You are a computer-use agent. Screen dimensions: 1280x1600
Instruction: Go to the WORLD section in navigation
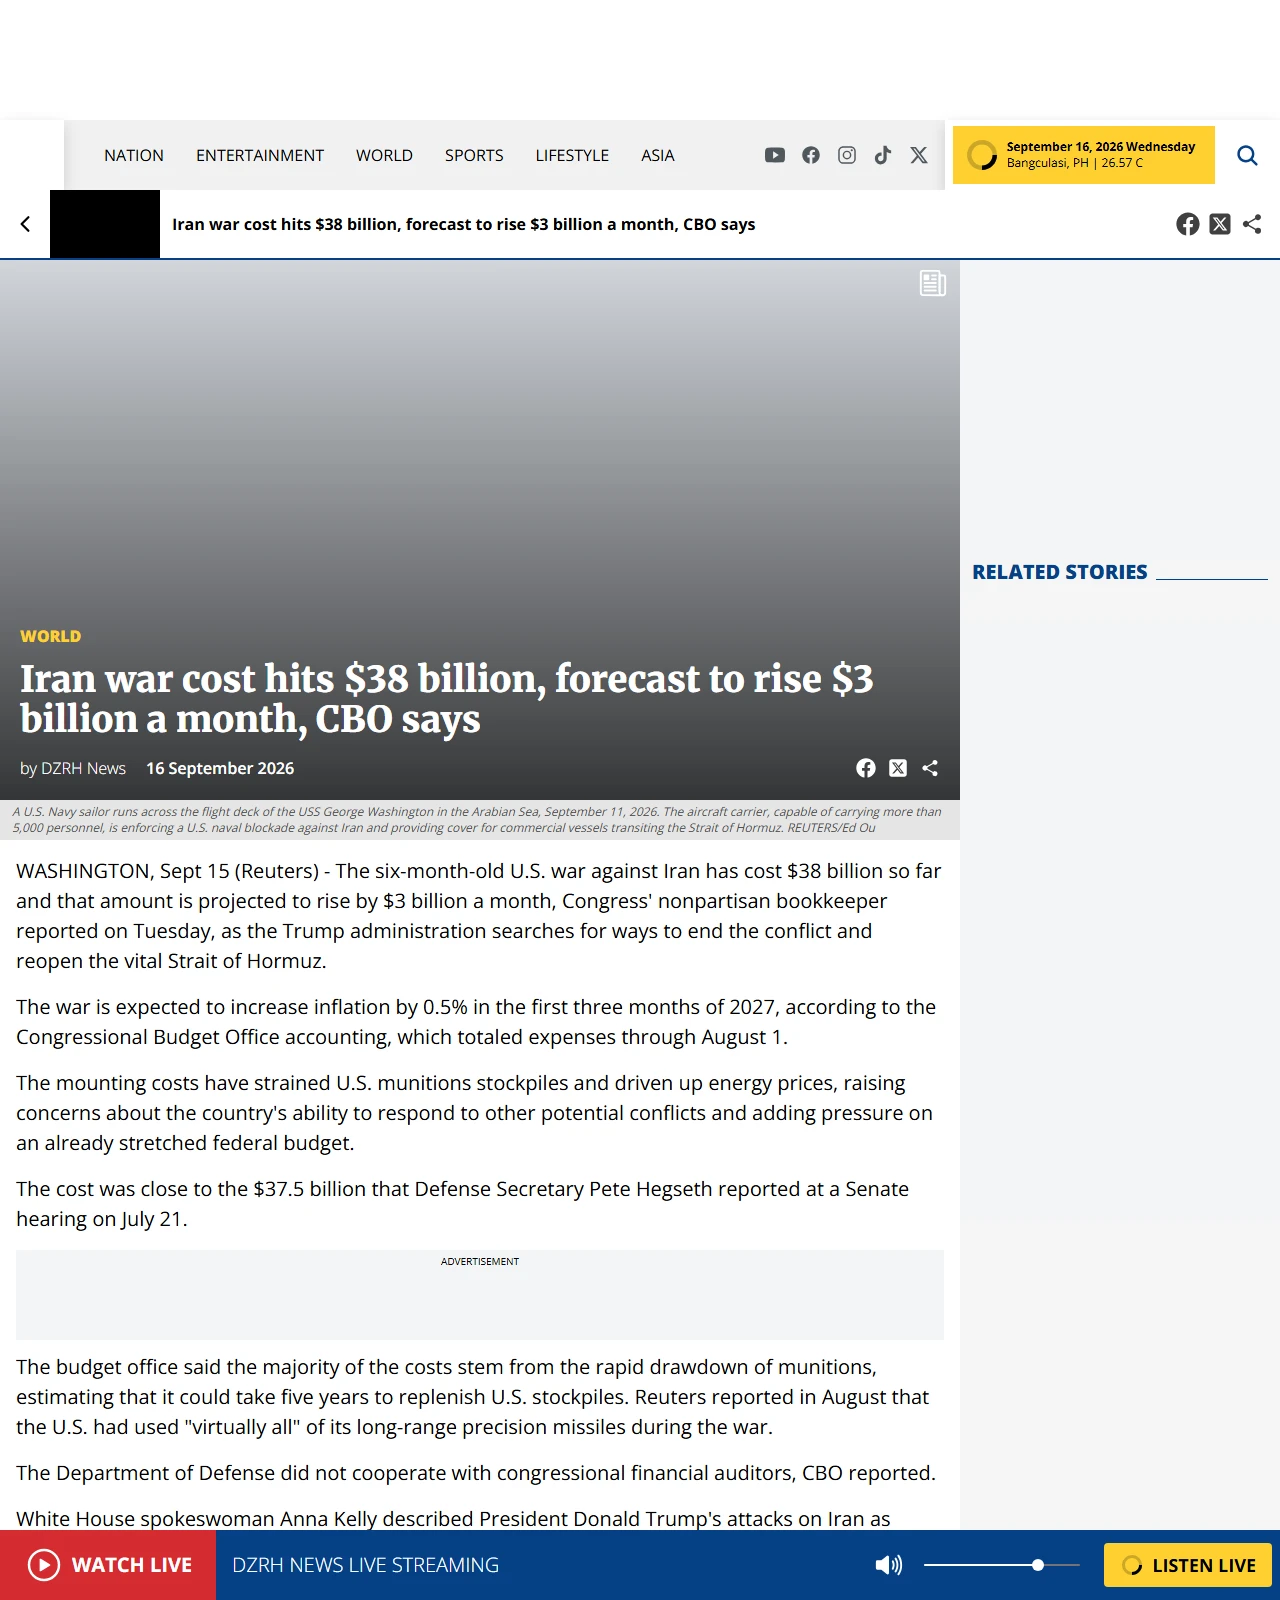tap(384, 155)
